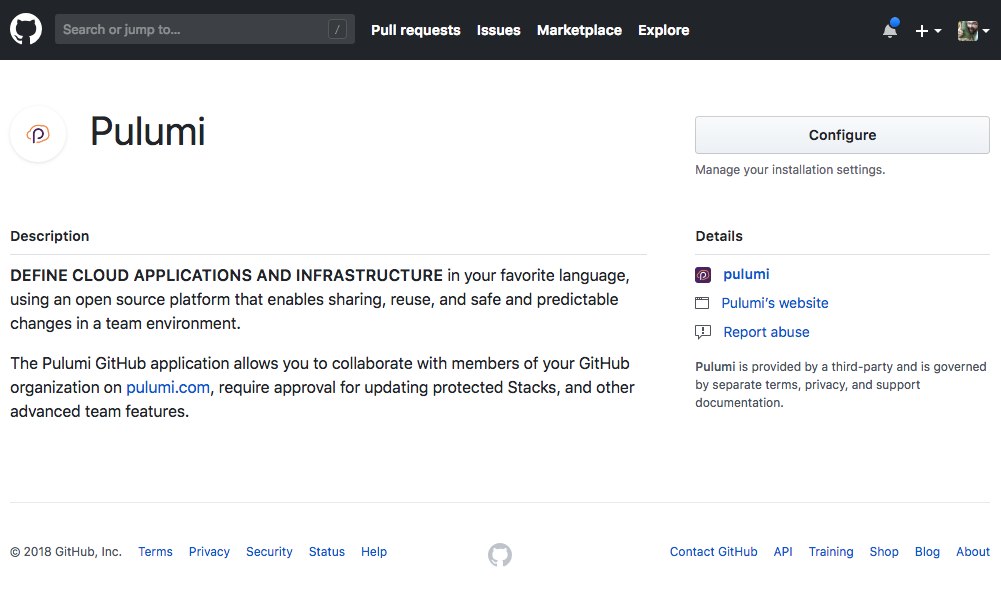This screenshot has width=1001, height=589.
Task: Open the Help footer link
Action: click(x=374, y=551)
